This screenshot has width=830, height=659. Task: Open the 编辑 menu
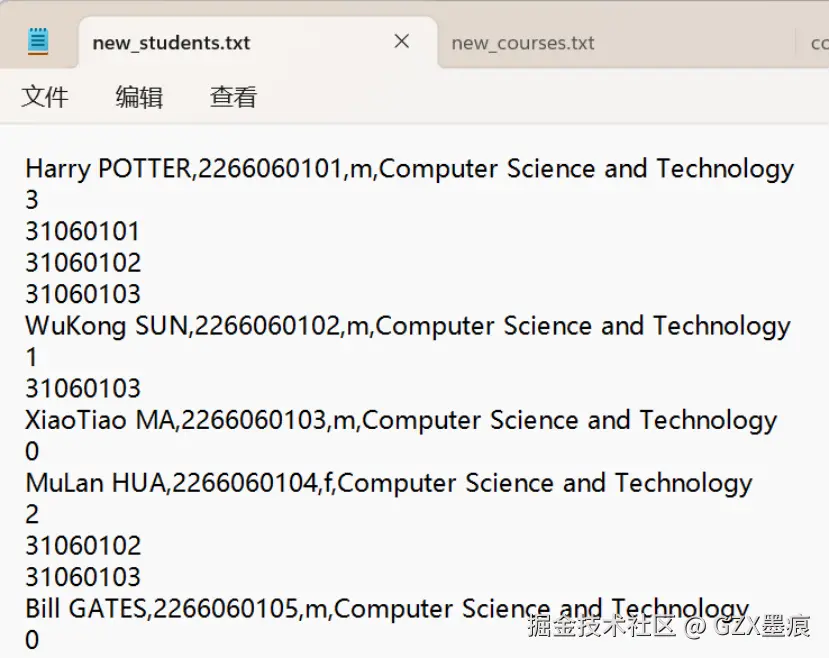(139, 97)
